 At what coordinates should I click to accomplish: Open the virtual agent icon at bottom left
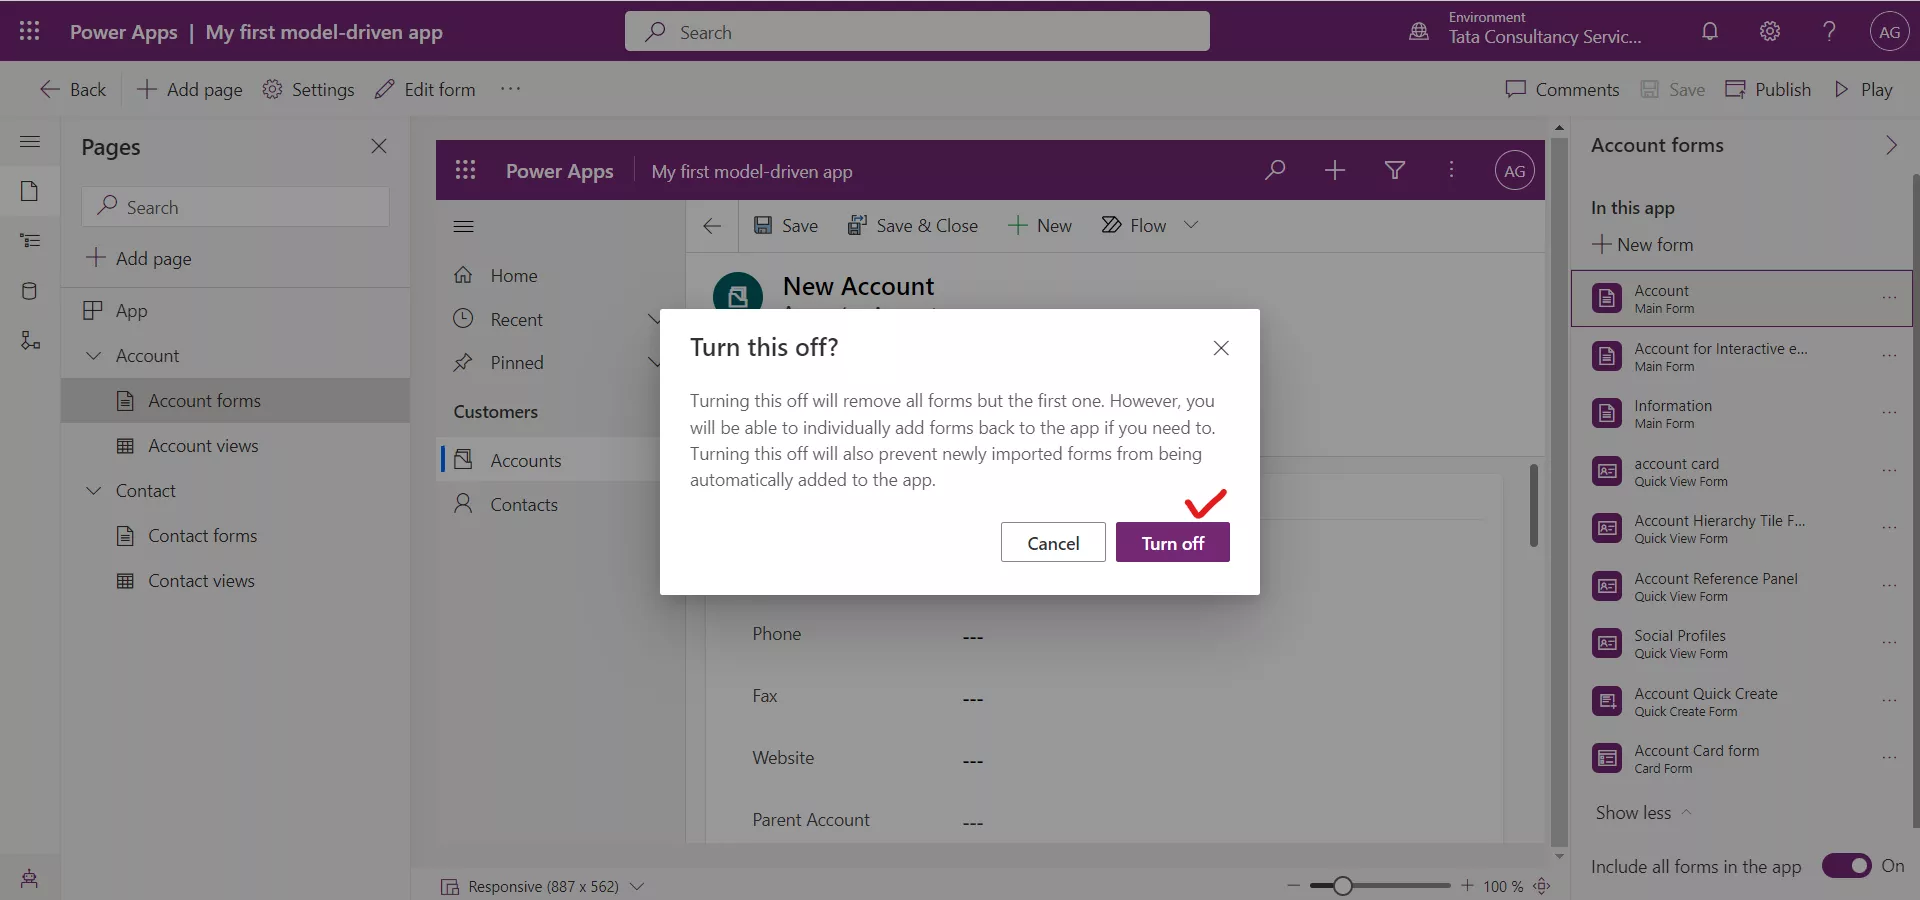30,879
